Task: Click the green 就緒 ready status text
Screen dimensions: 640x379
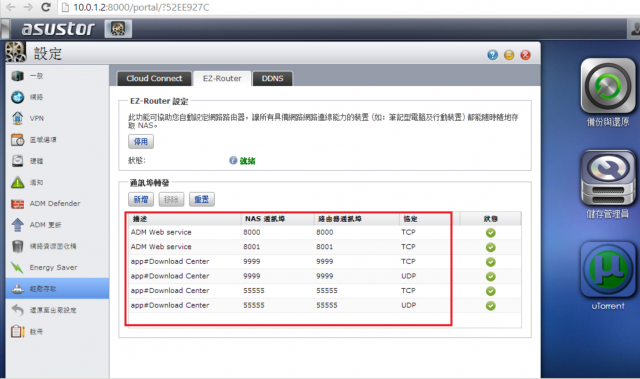Action: click(x=247, y=161)
